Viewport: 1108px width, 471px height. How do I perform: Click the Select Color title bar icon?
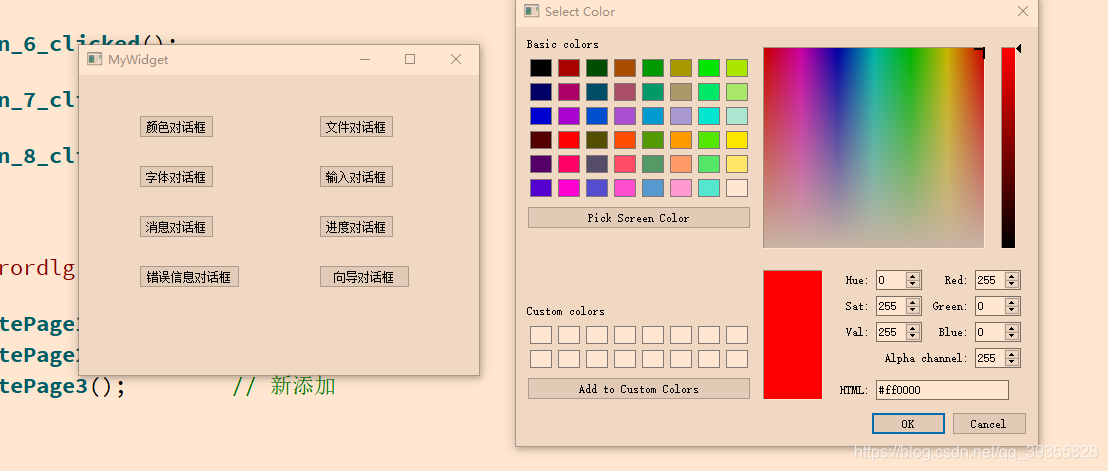[x=531, y=11]
